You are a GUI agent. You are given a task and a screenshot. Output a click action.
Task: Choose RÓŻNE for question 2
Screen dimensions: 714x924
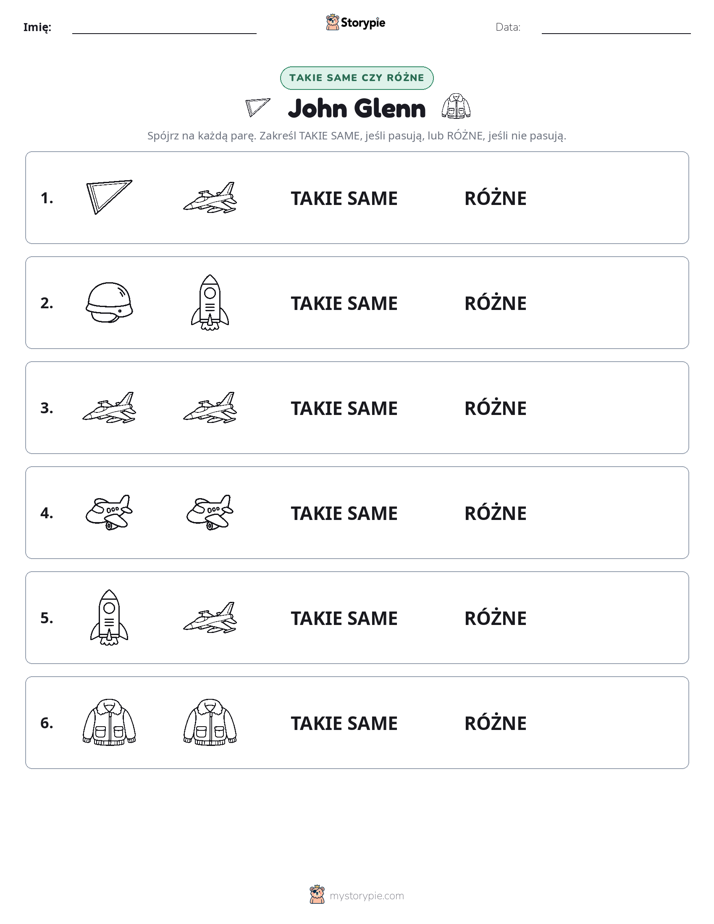pyautogui.click(x=495, y=303)
